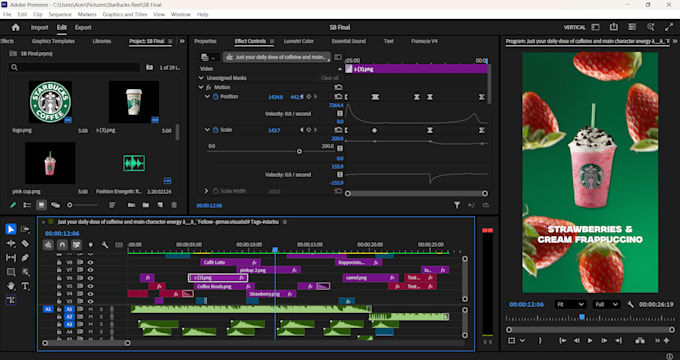The image size is (680, 360).
Task: Select the Razor tool
Action: pyautogui.click(x=25, y=244)
